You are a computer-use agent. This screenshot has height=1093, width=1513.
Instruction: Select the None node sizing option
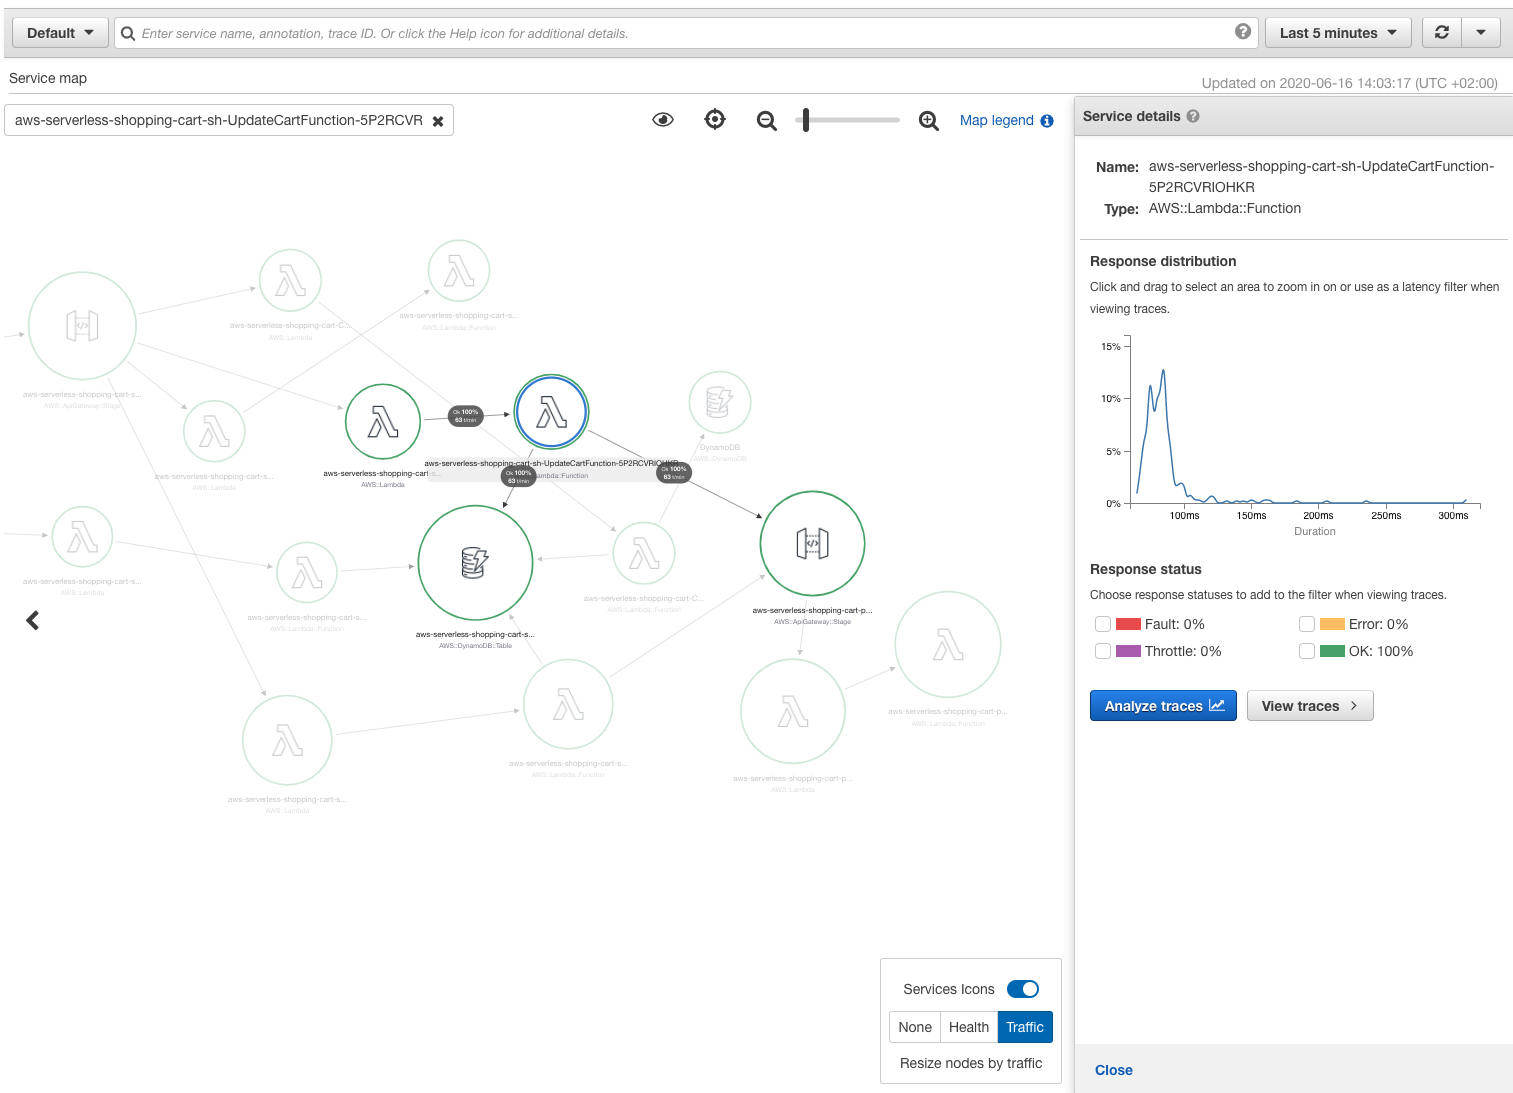pos(915,1027)
